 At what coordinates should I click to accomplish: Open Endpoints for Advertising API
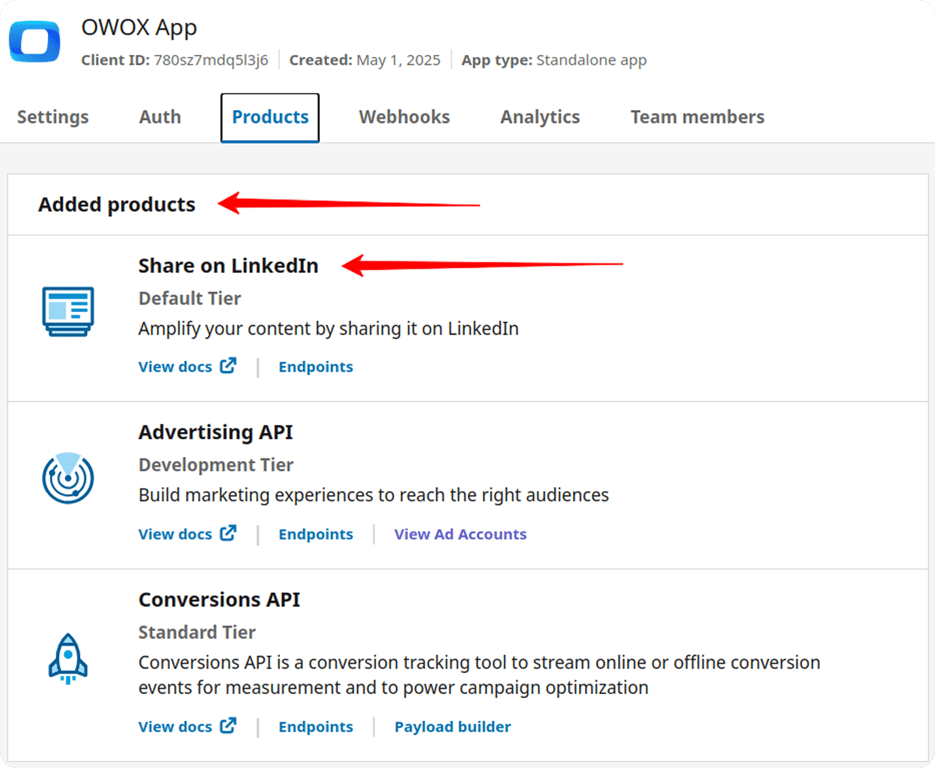(316, 534)
